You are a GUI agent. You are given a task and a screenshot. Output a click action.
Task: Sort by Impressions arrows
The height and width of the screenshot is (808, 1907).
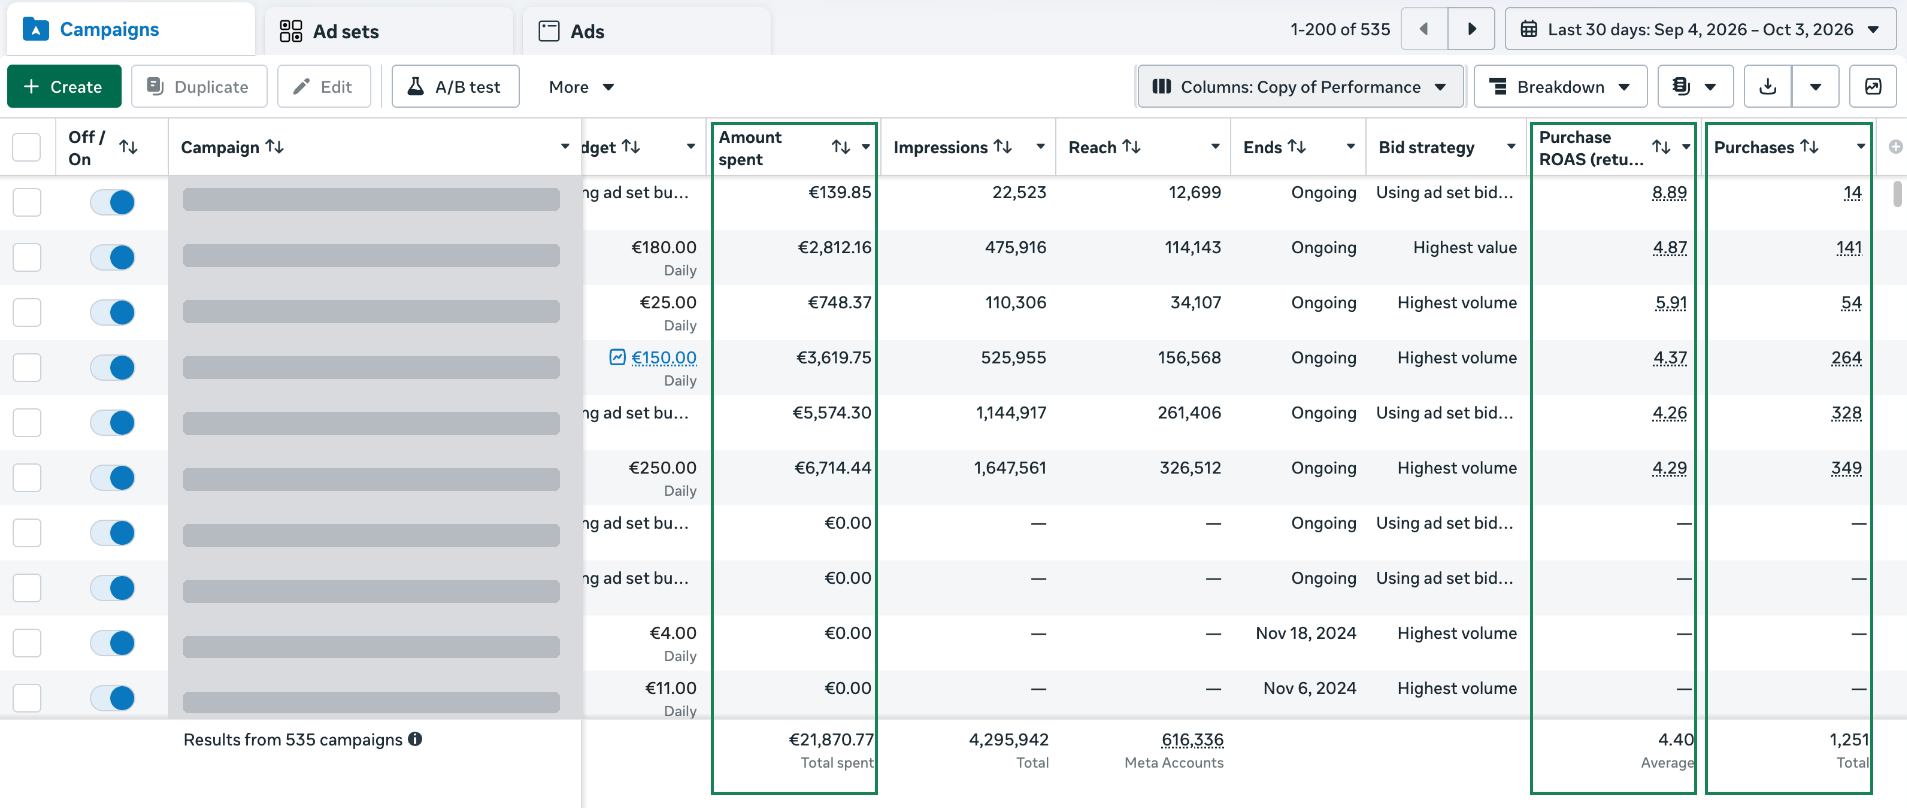[1003, 147]
